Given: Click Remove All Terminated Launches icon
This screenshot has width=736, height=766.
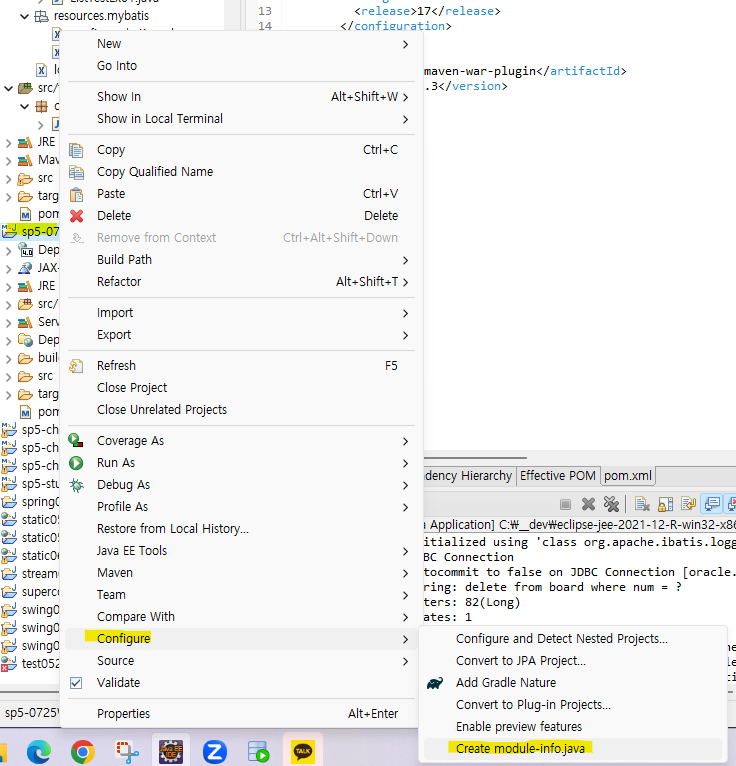Looking at the screenshot, I should point(611,504).
